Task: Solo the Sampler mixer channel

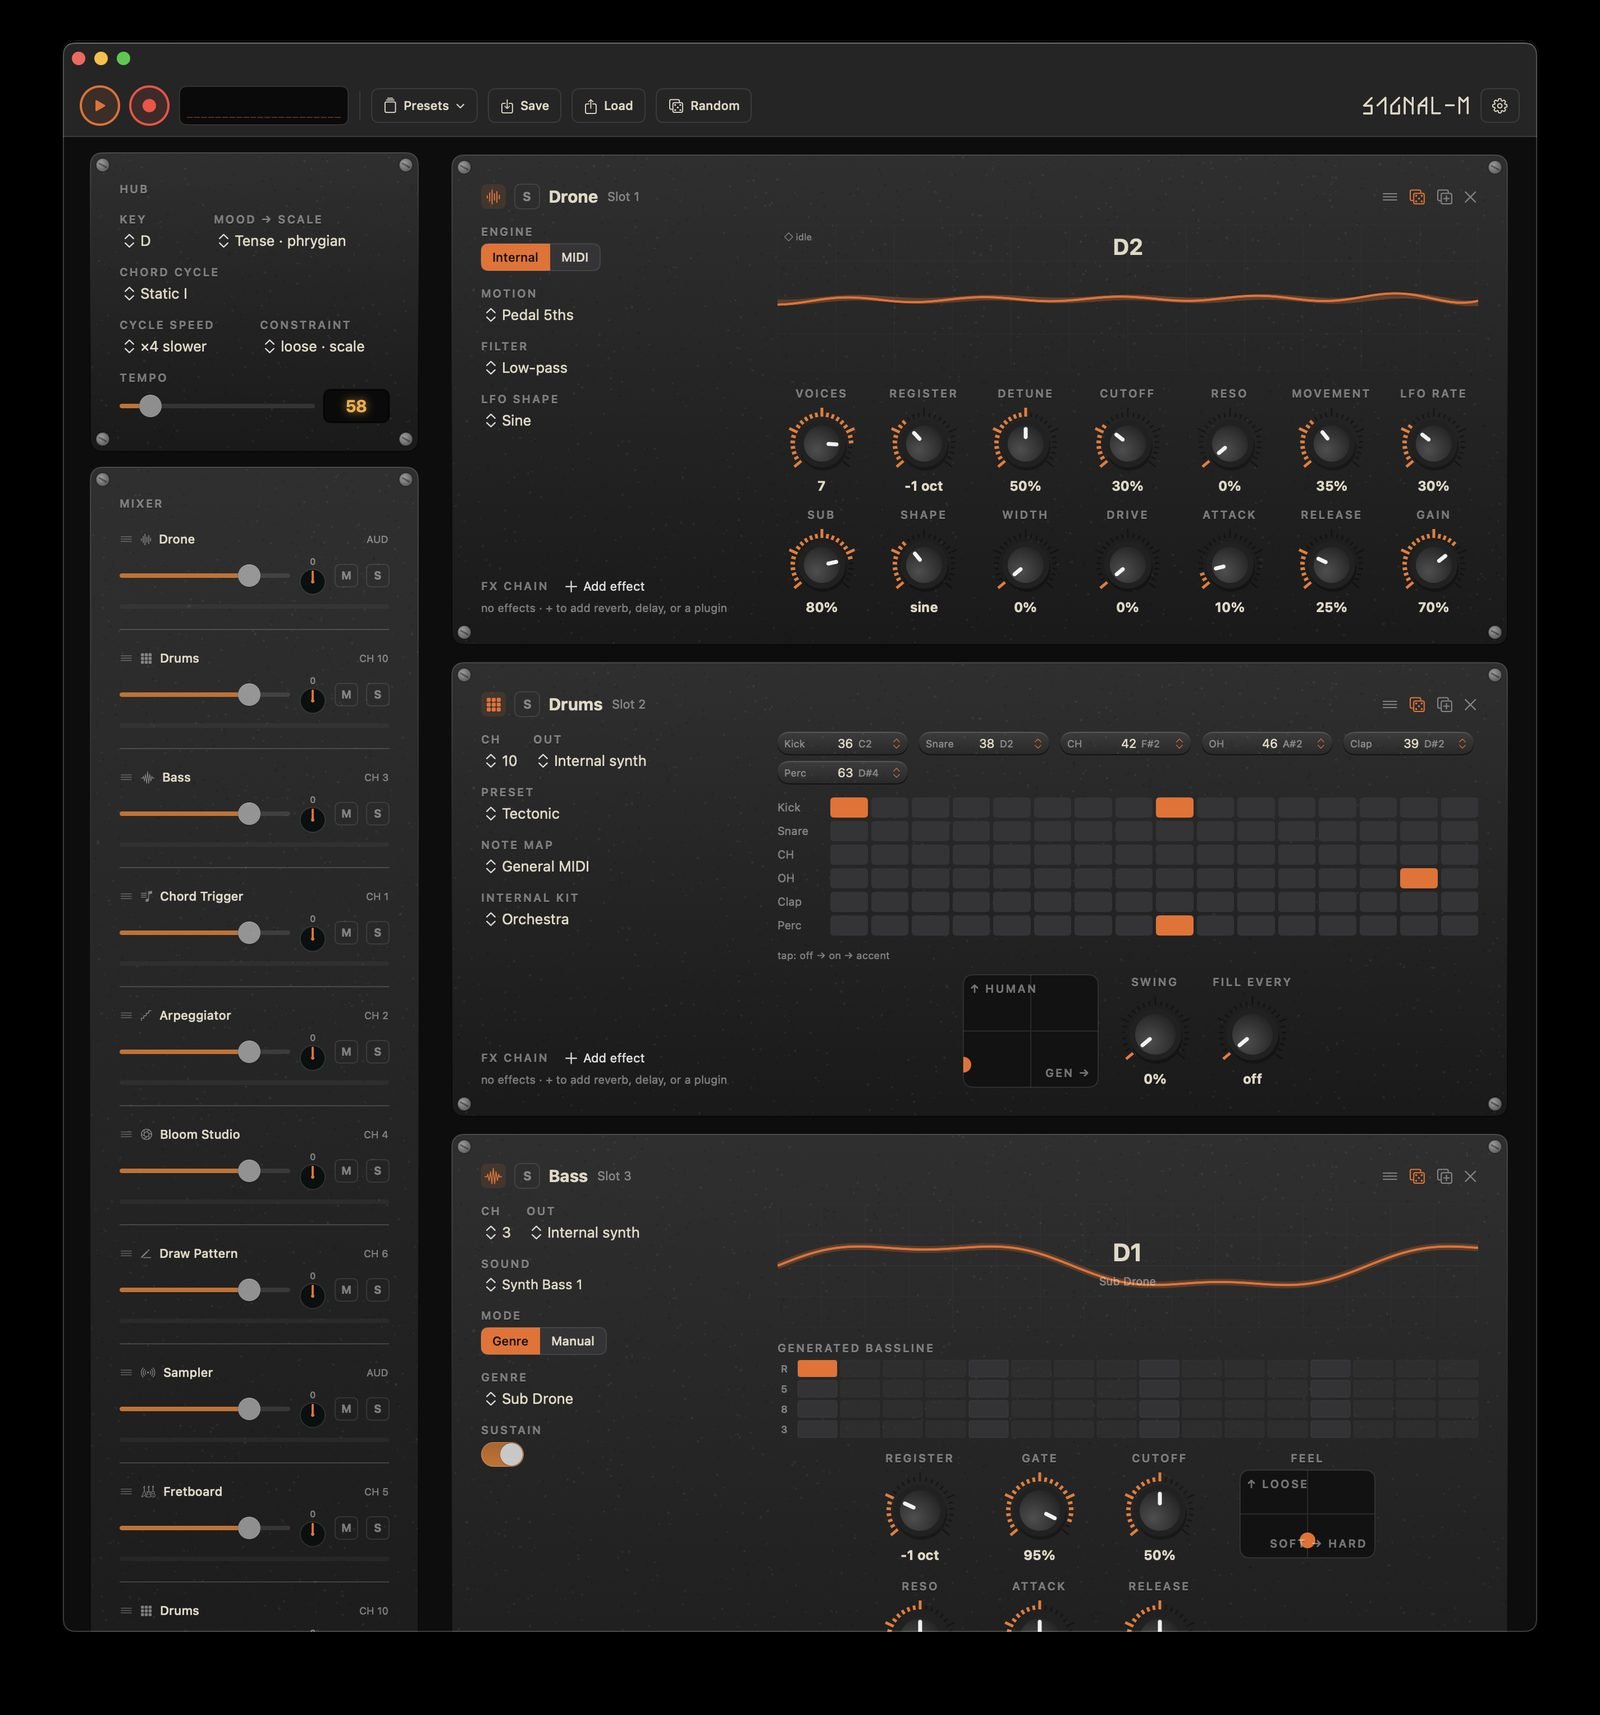Action: (x=377, y=1409)
